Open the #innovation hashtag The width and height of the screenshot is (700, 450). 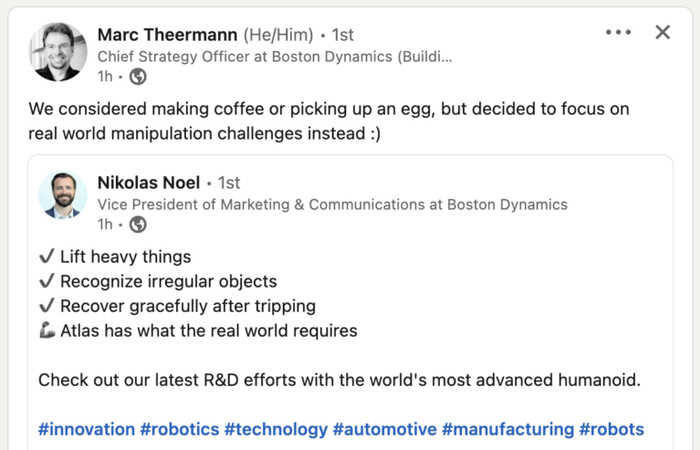point(86,429)
